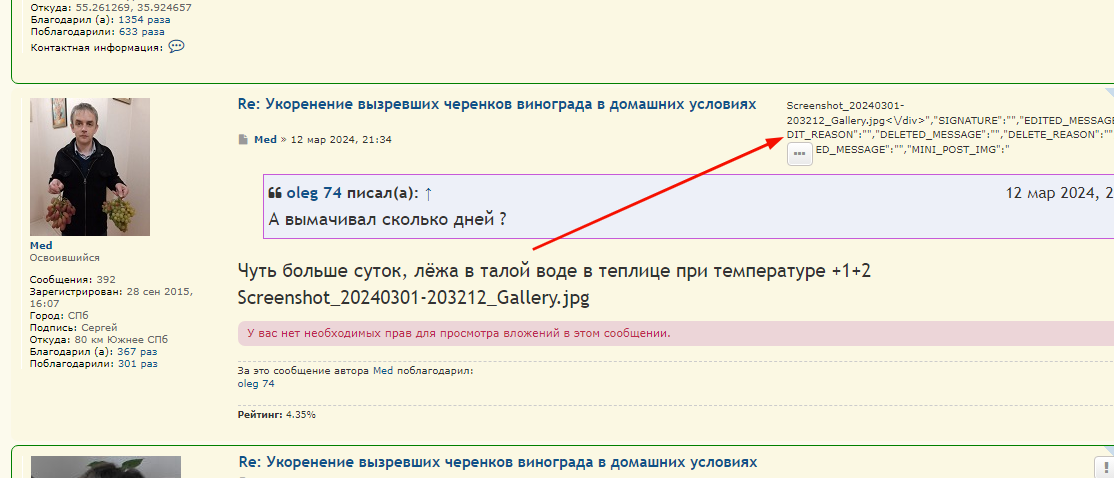Open the contact information speech bubble icon
Screen dimensions: 1114x478
pos(176,46)
